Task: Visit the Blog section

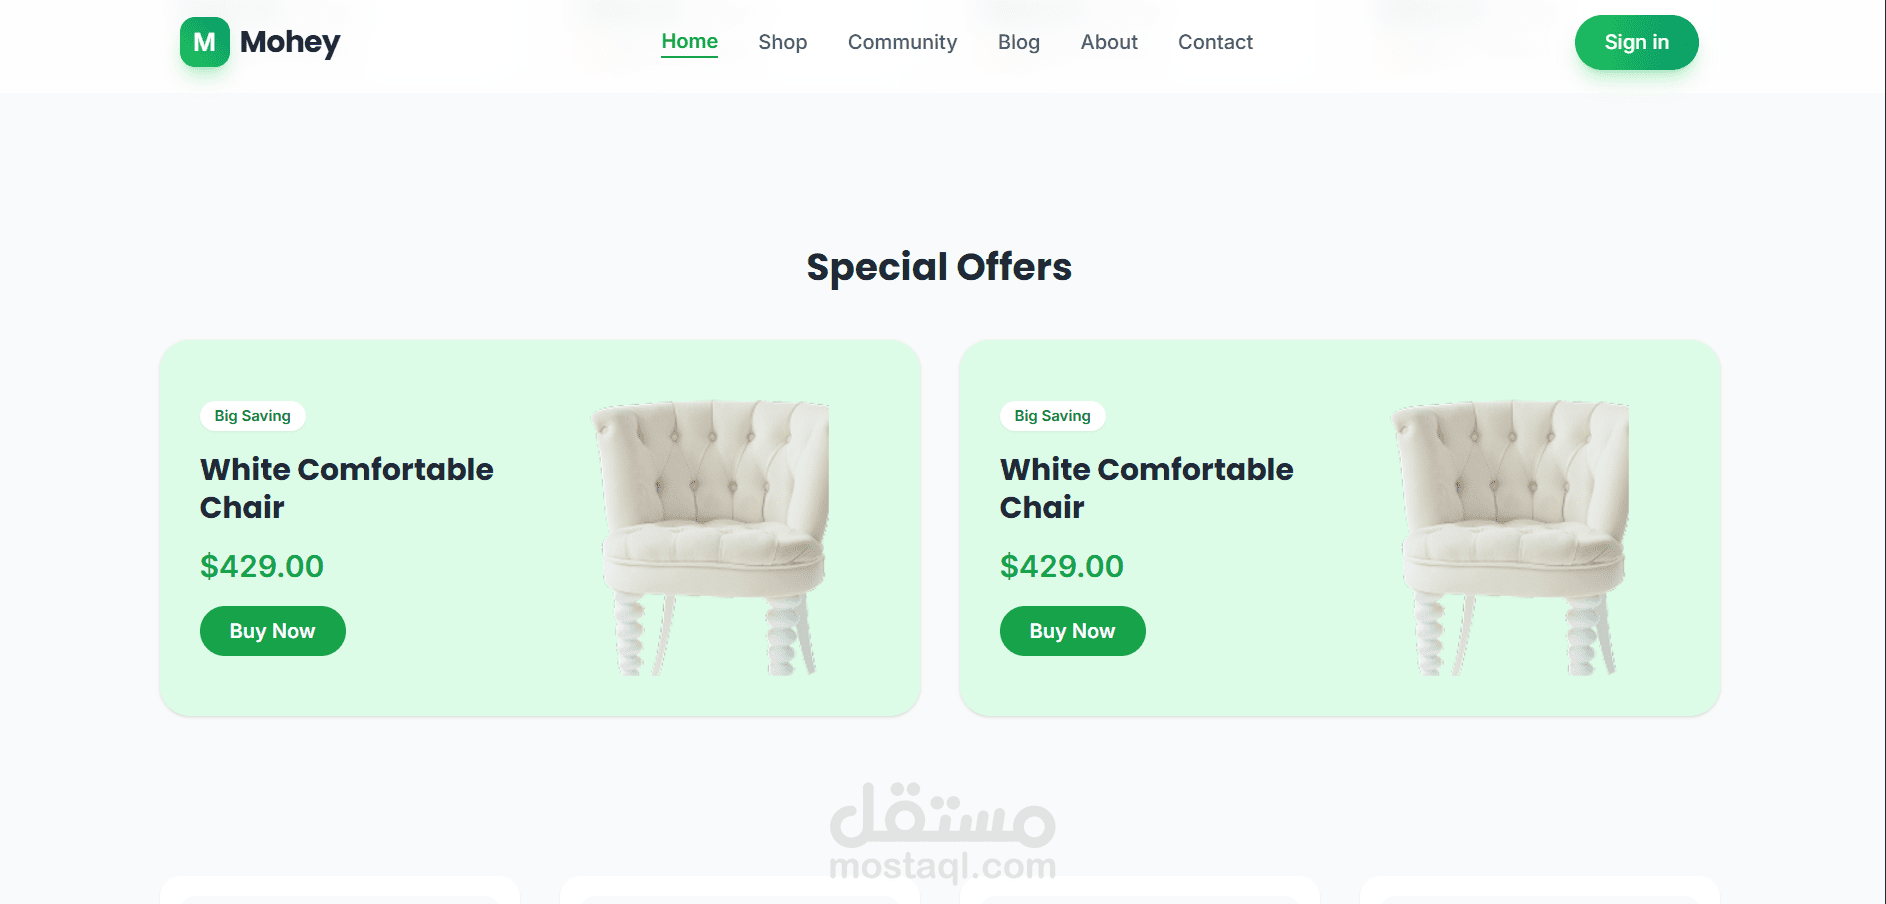Action: click(x=1018, y=42)
